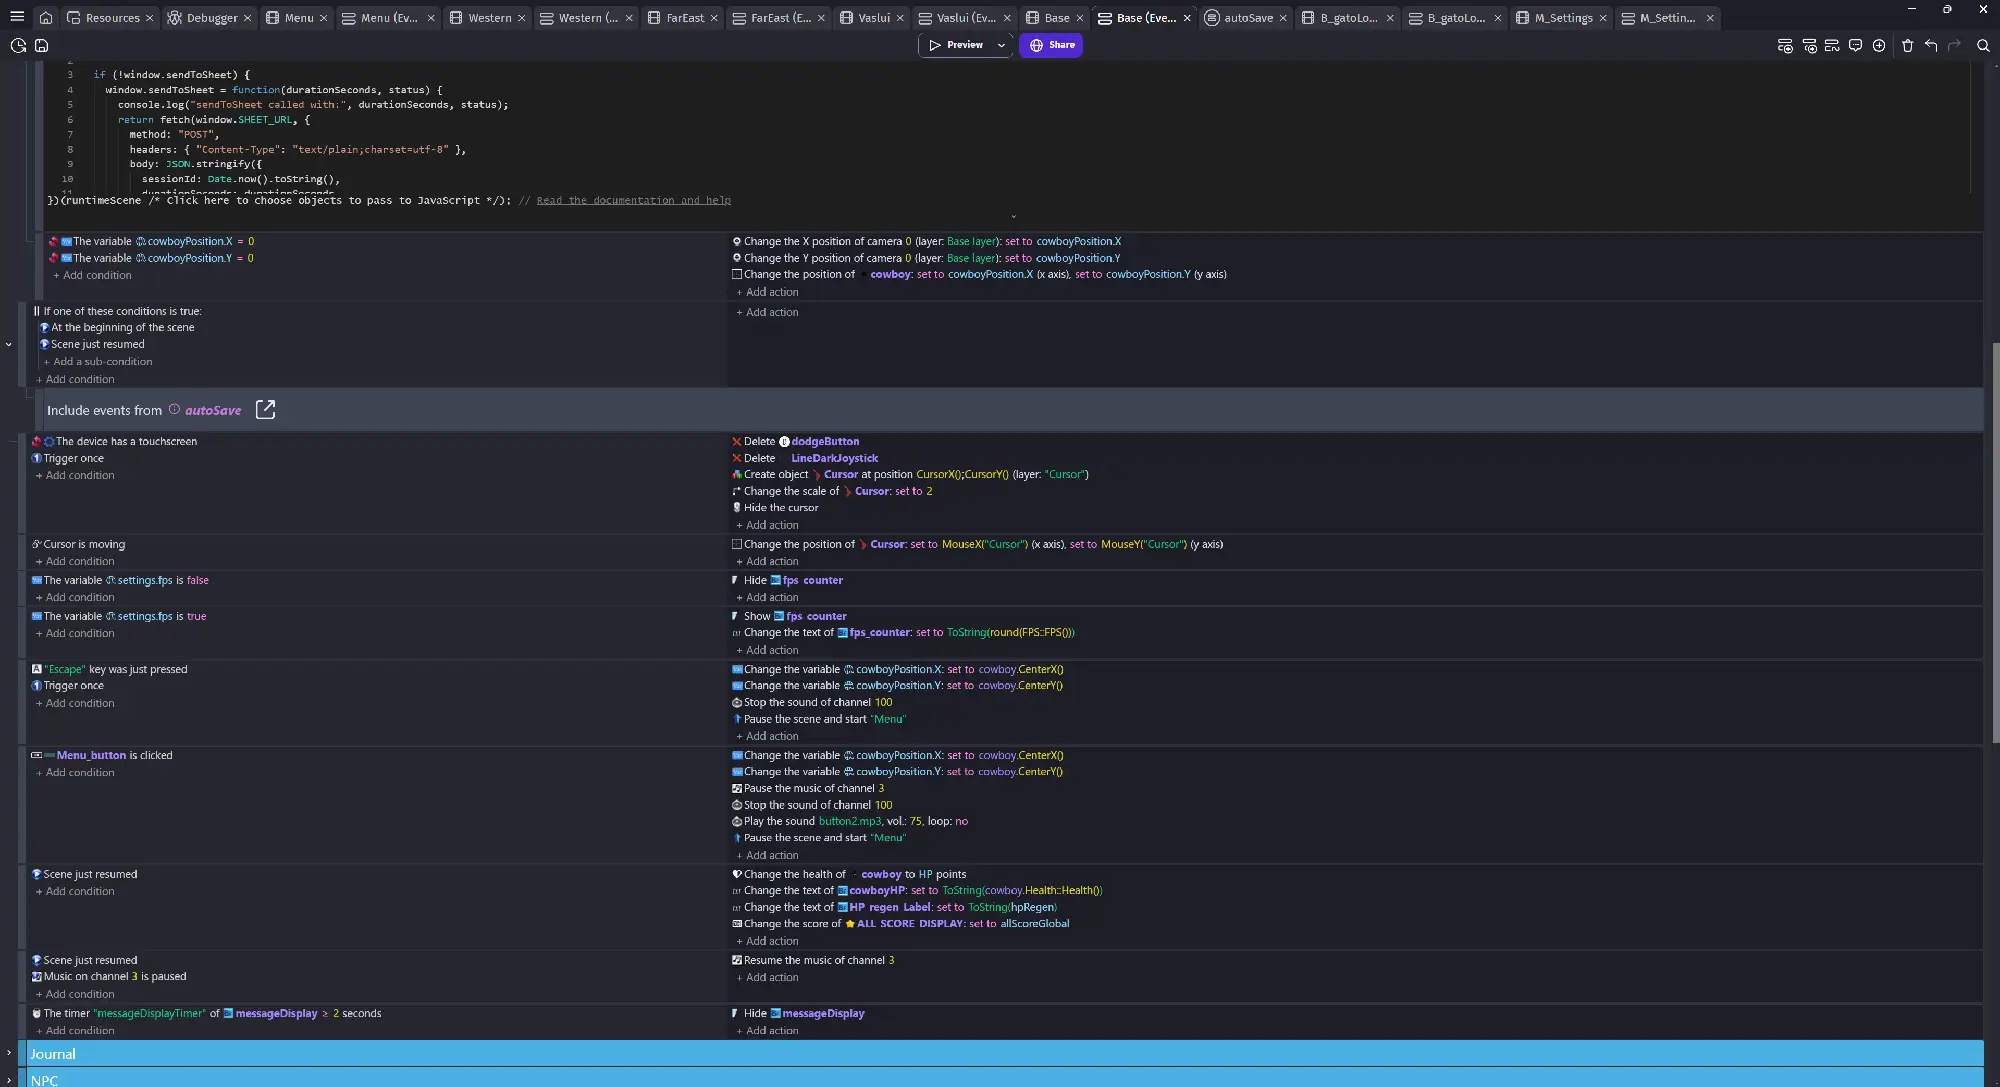This screenshot has width=2000, height=1087.
Task: Open the main hamburger menu
Action: [x=17, y=17]
